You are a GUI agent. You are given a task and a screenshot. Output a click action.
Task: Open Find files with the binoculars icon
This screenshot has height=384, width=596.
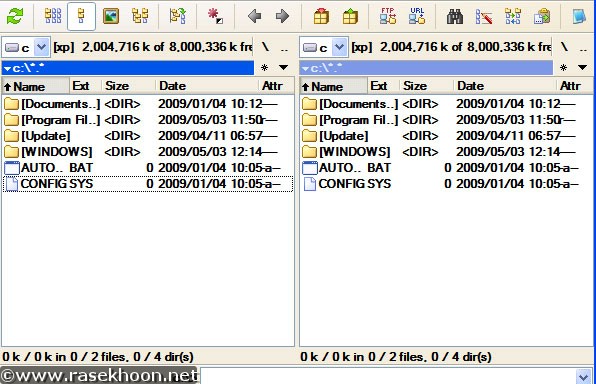click(455, 16)
